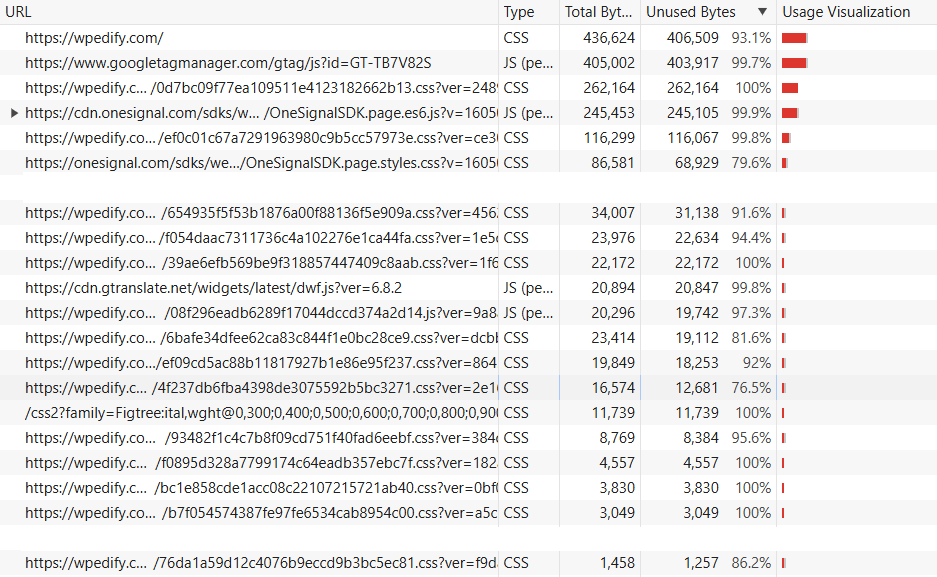Viewport: 937px width, 577px height.
Task: Click the 403,917 unused bytes value
Action: coord(693,63)
